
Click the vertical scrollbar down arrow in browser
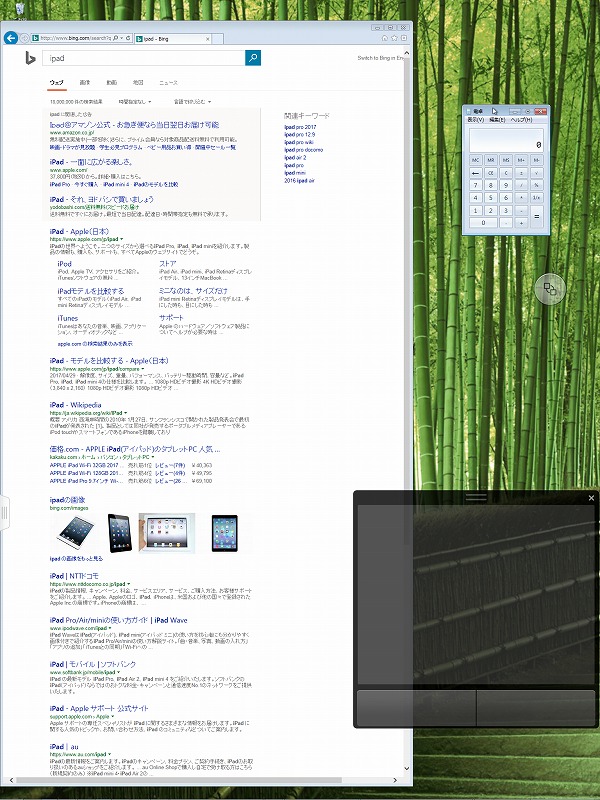click(x=407, y=768)
